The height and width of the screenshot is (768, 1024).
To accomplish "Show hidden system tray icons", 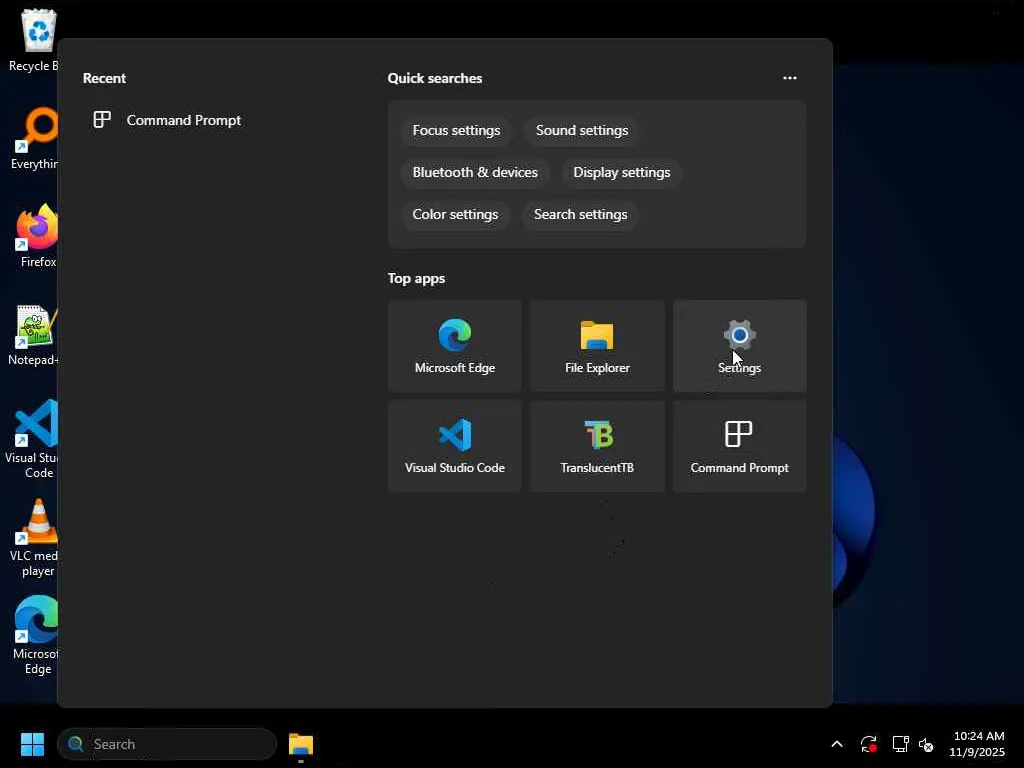I will pyautogui.click(x=837, y=744).
